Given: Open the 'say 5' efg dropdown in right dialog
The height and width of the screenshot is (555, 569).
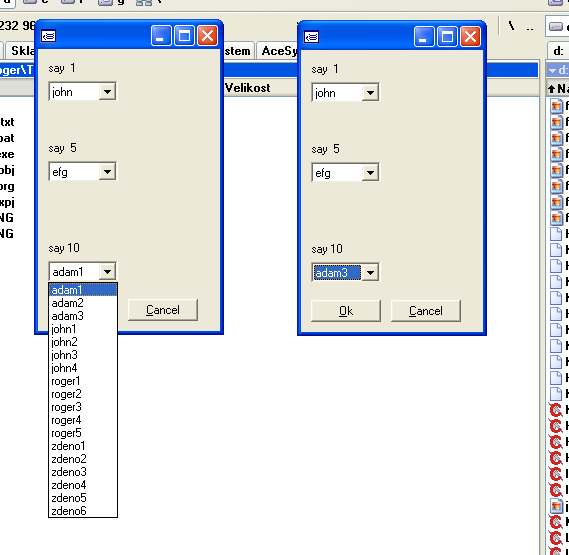Looking at the screenshot, I should click(370, 173).
